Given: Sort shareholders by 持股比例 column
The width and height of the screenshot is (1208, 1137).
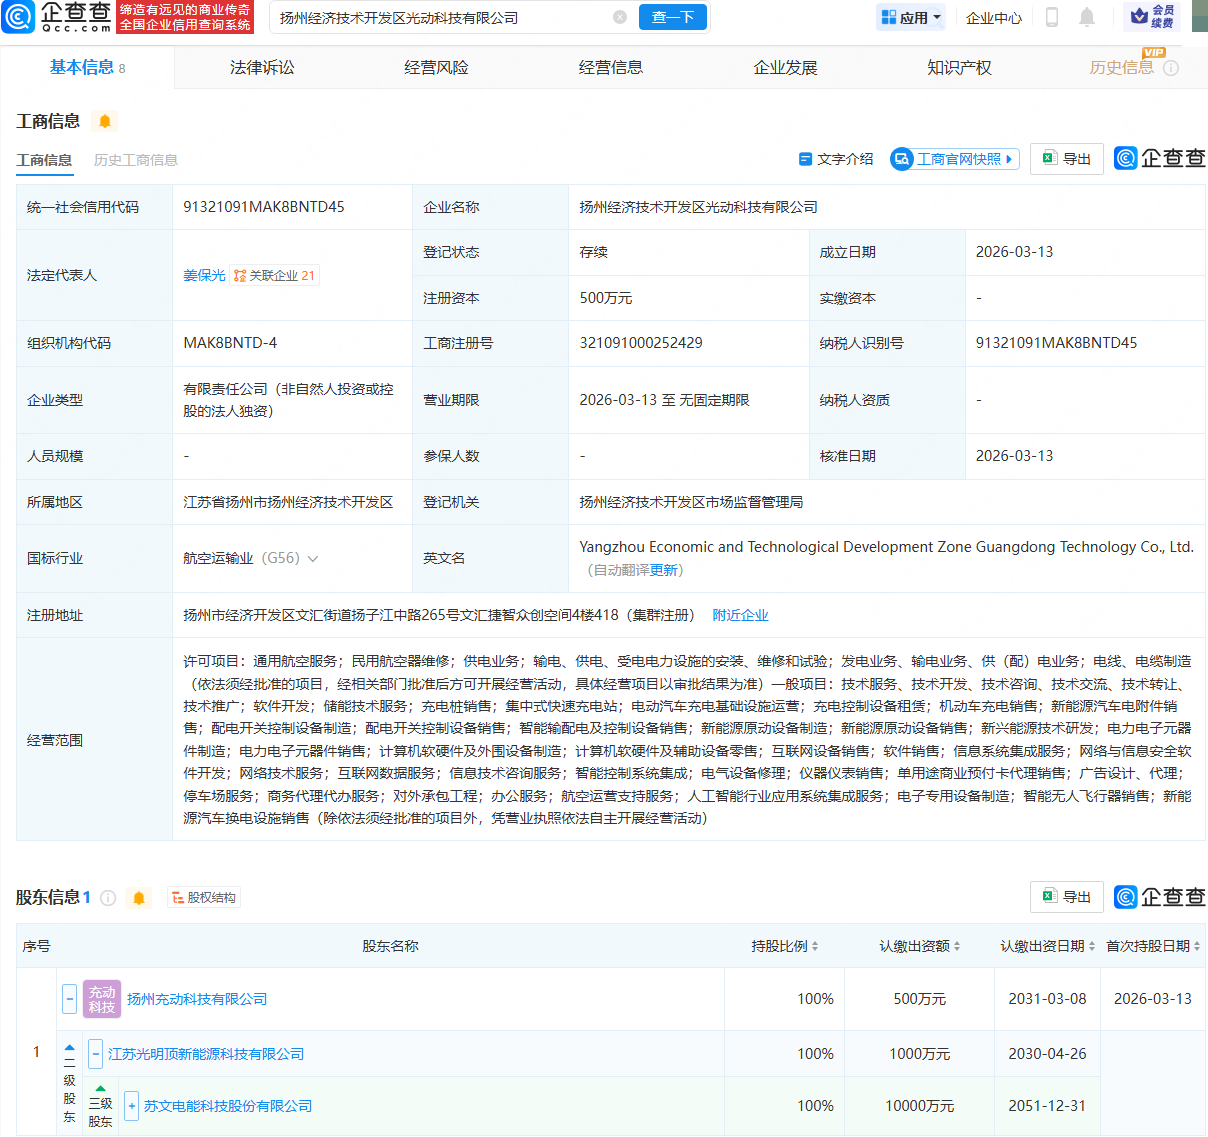Looking at the screenshot, I should tap(785, 946).
